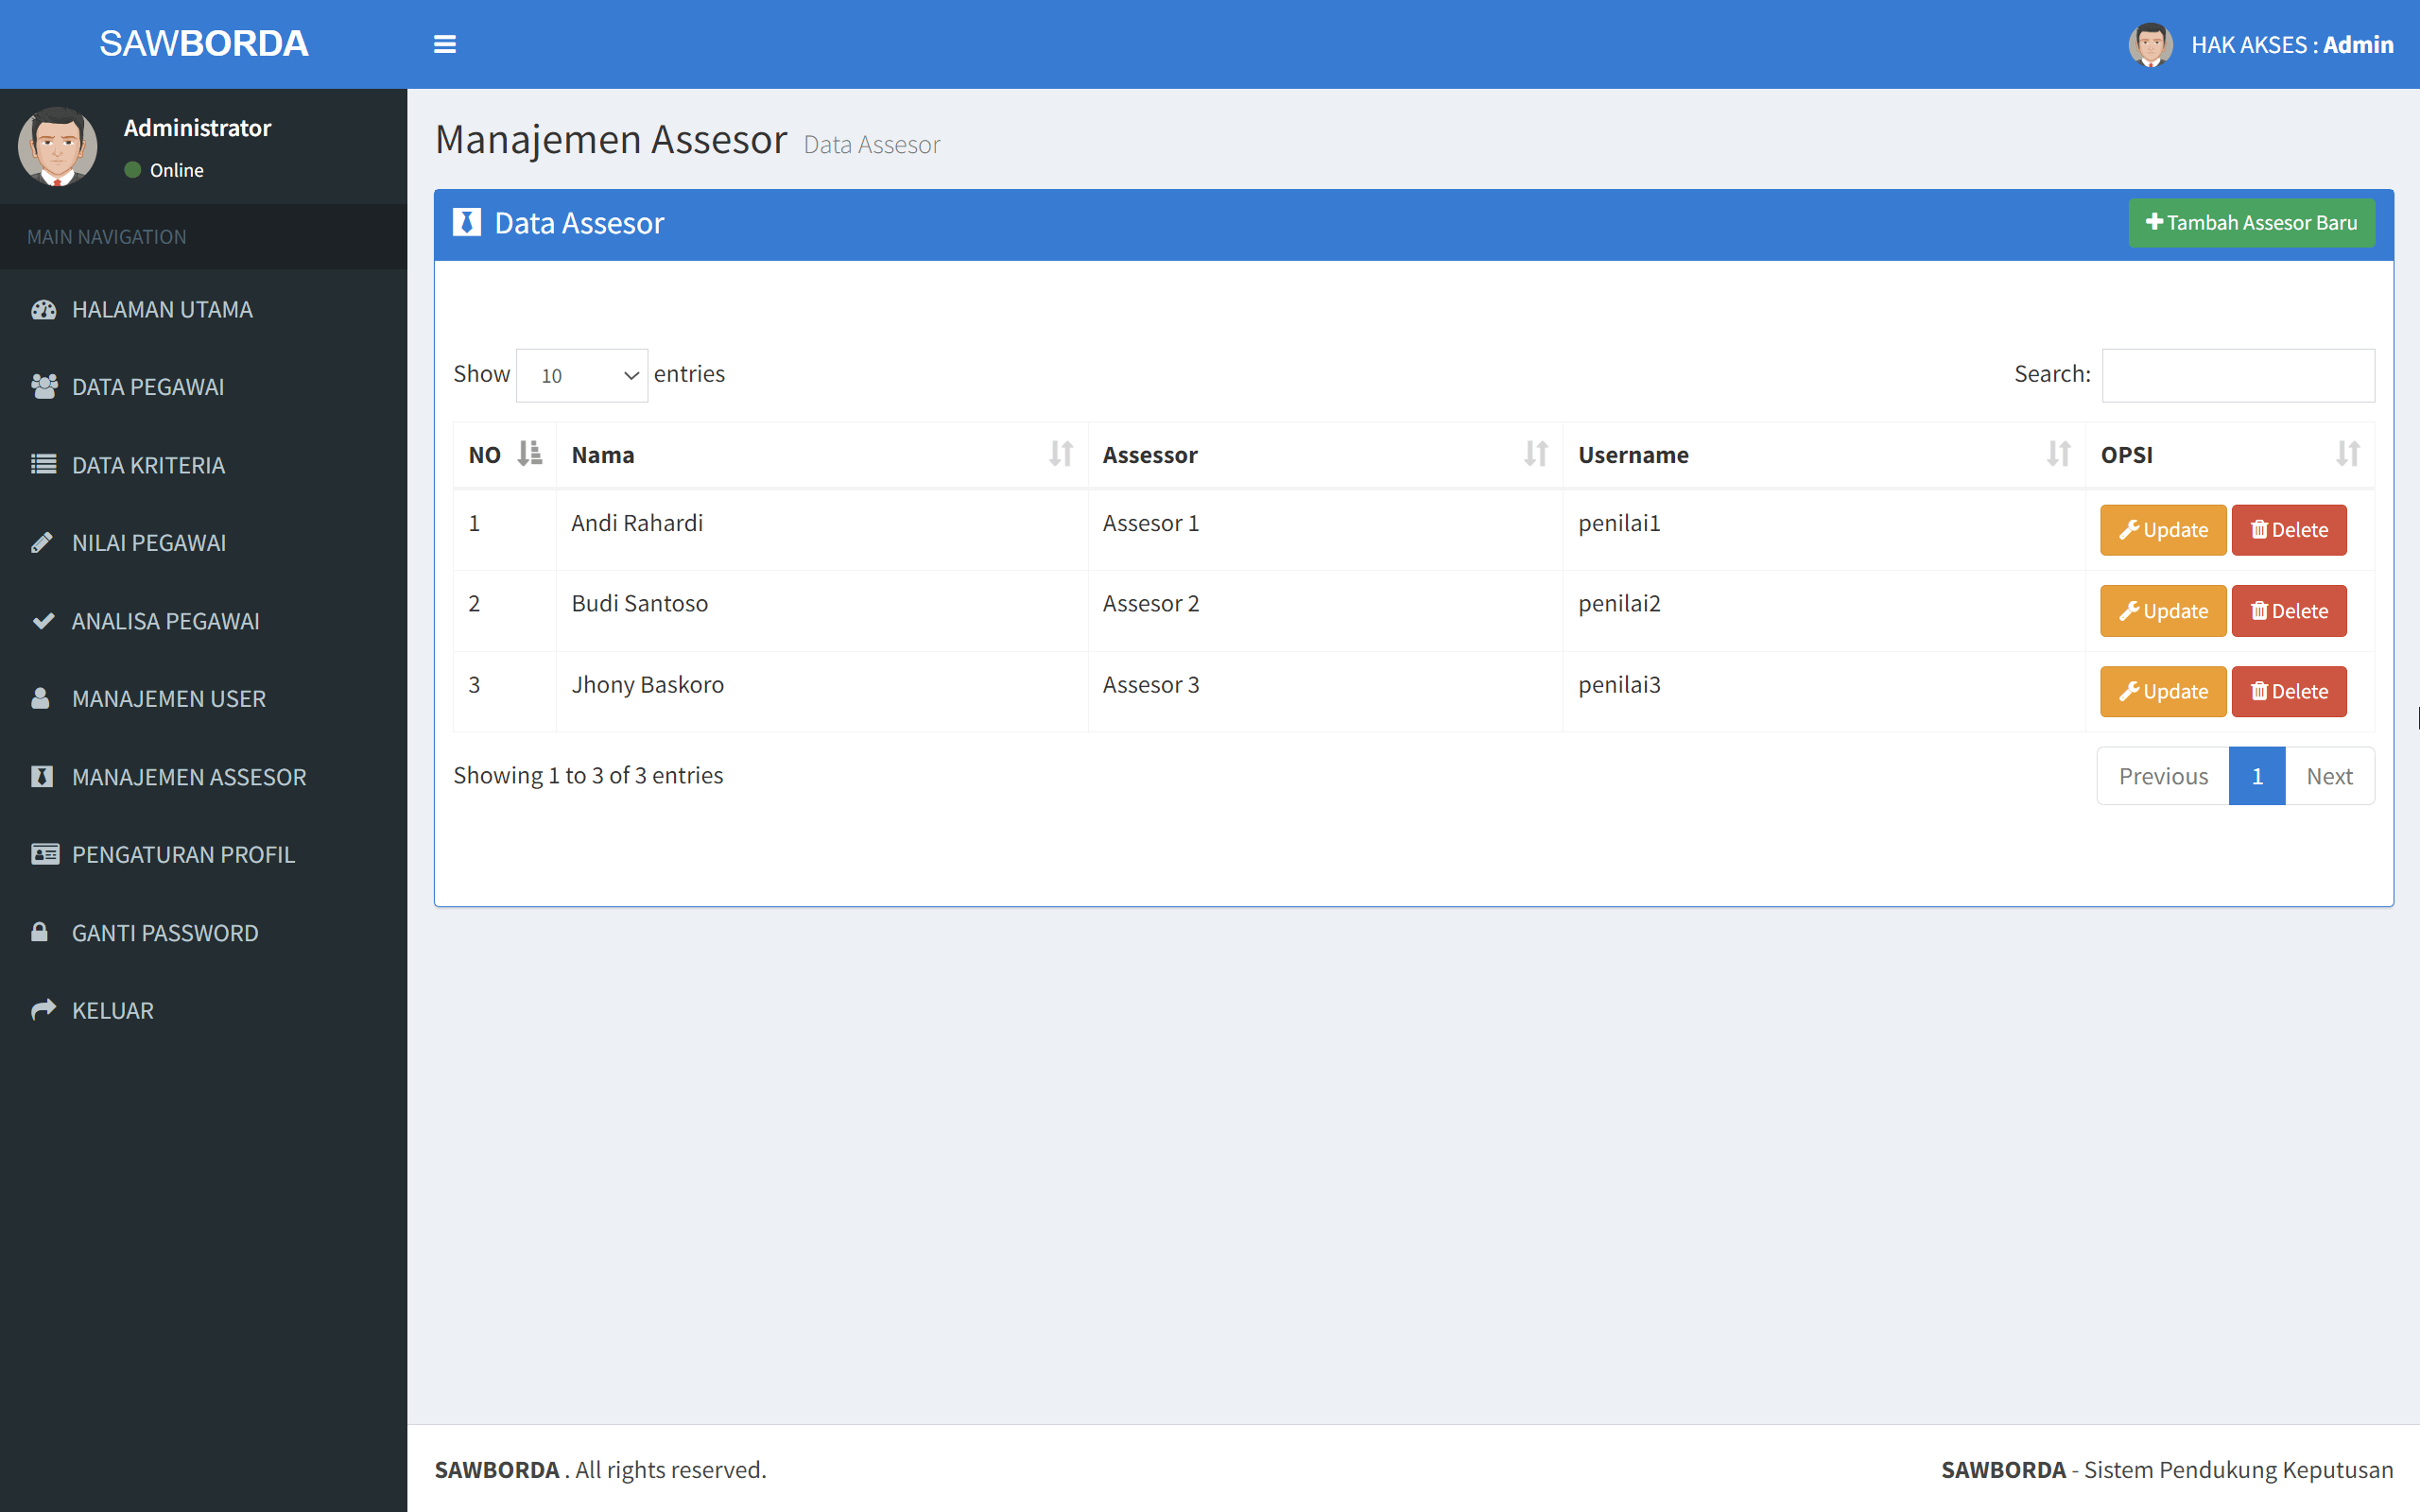Screen dimensions: 2420x1512
Task: Open the MANAJEMEN ASSESOR menu item
Action: [x=189, y=776]
